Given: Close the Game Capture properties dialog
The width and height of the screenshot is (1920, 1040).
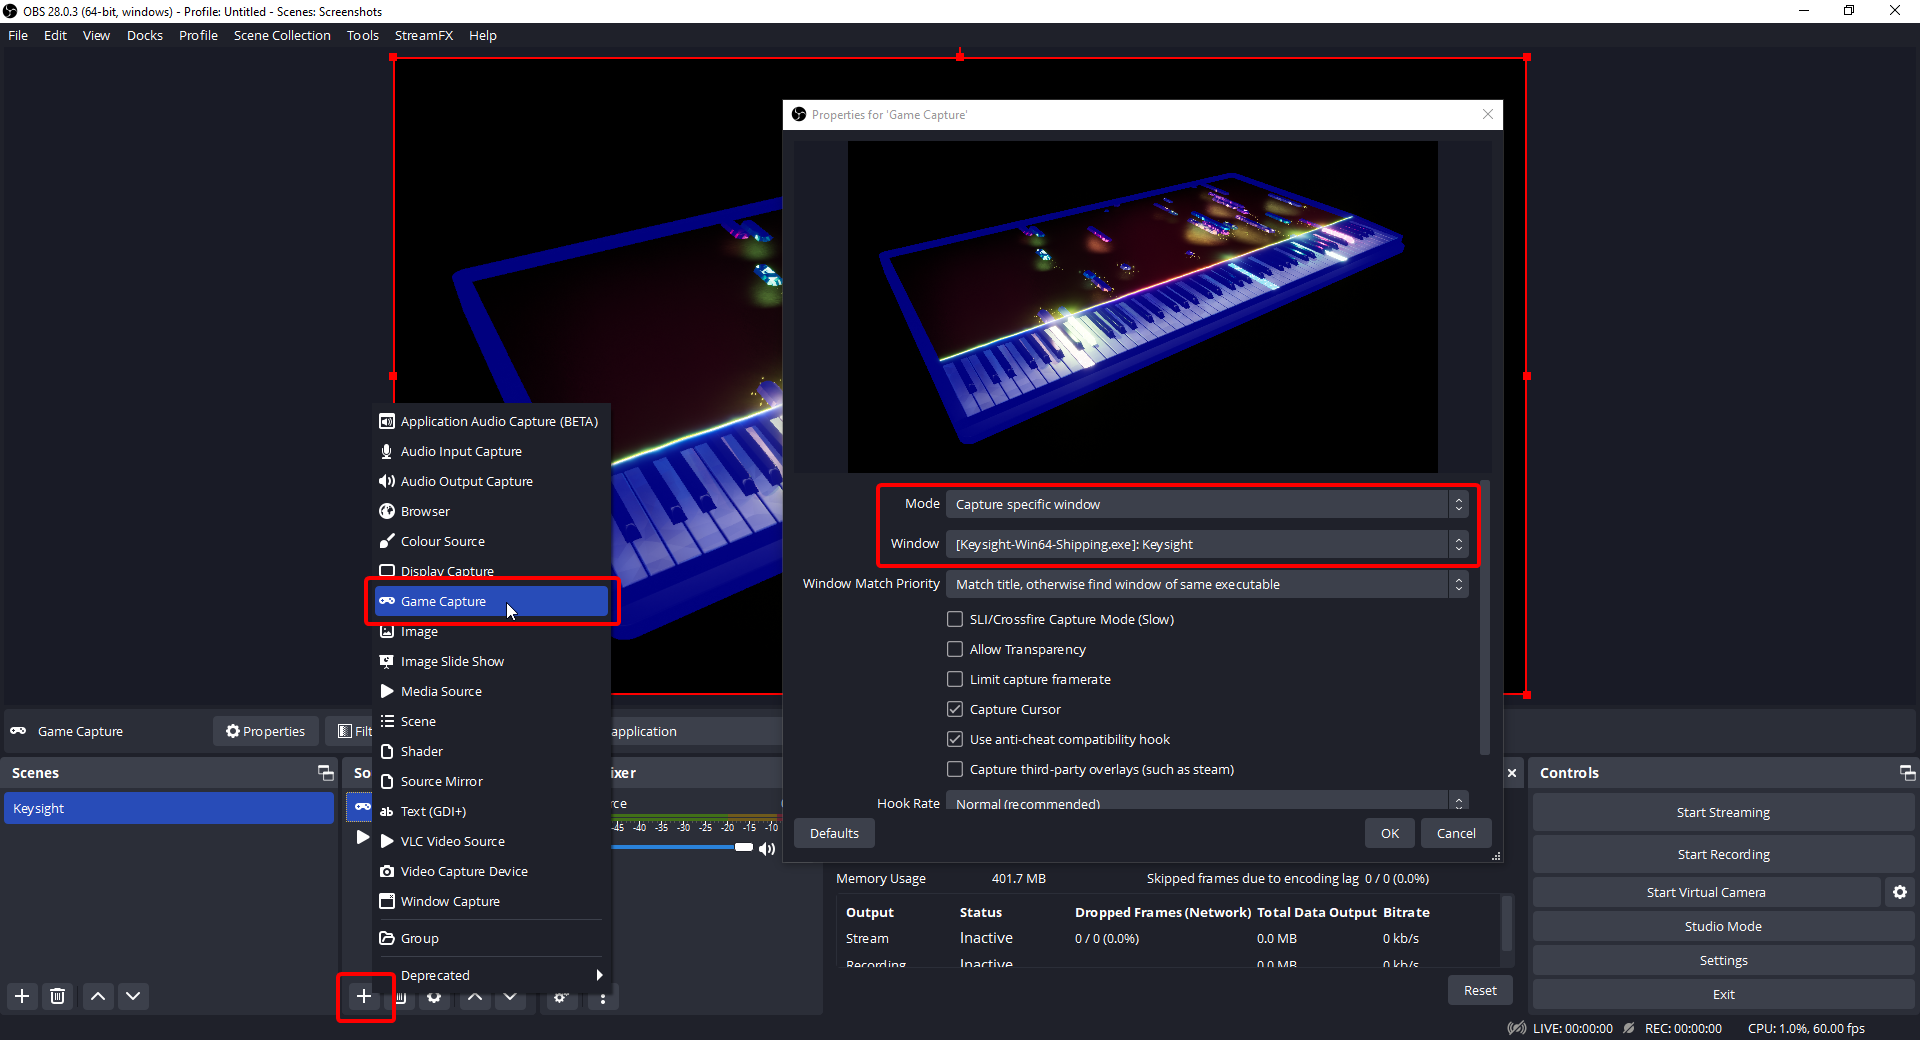Looking at the screenshot, I should (x=1488, y=114).
